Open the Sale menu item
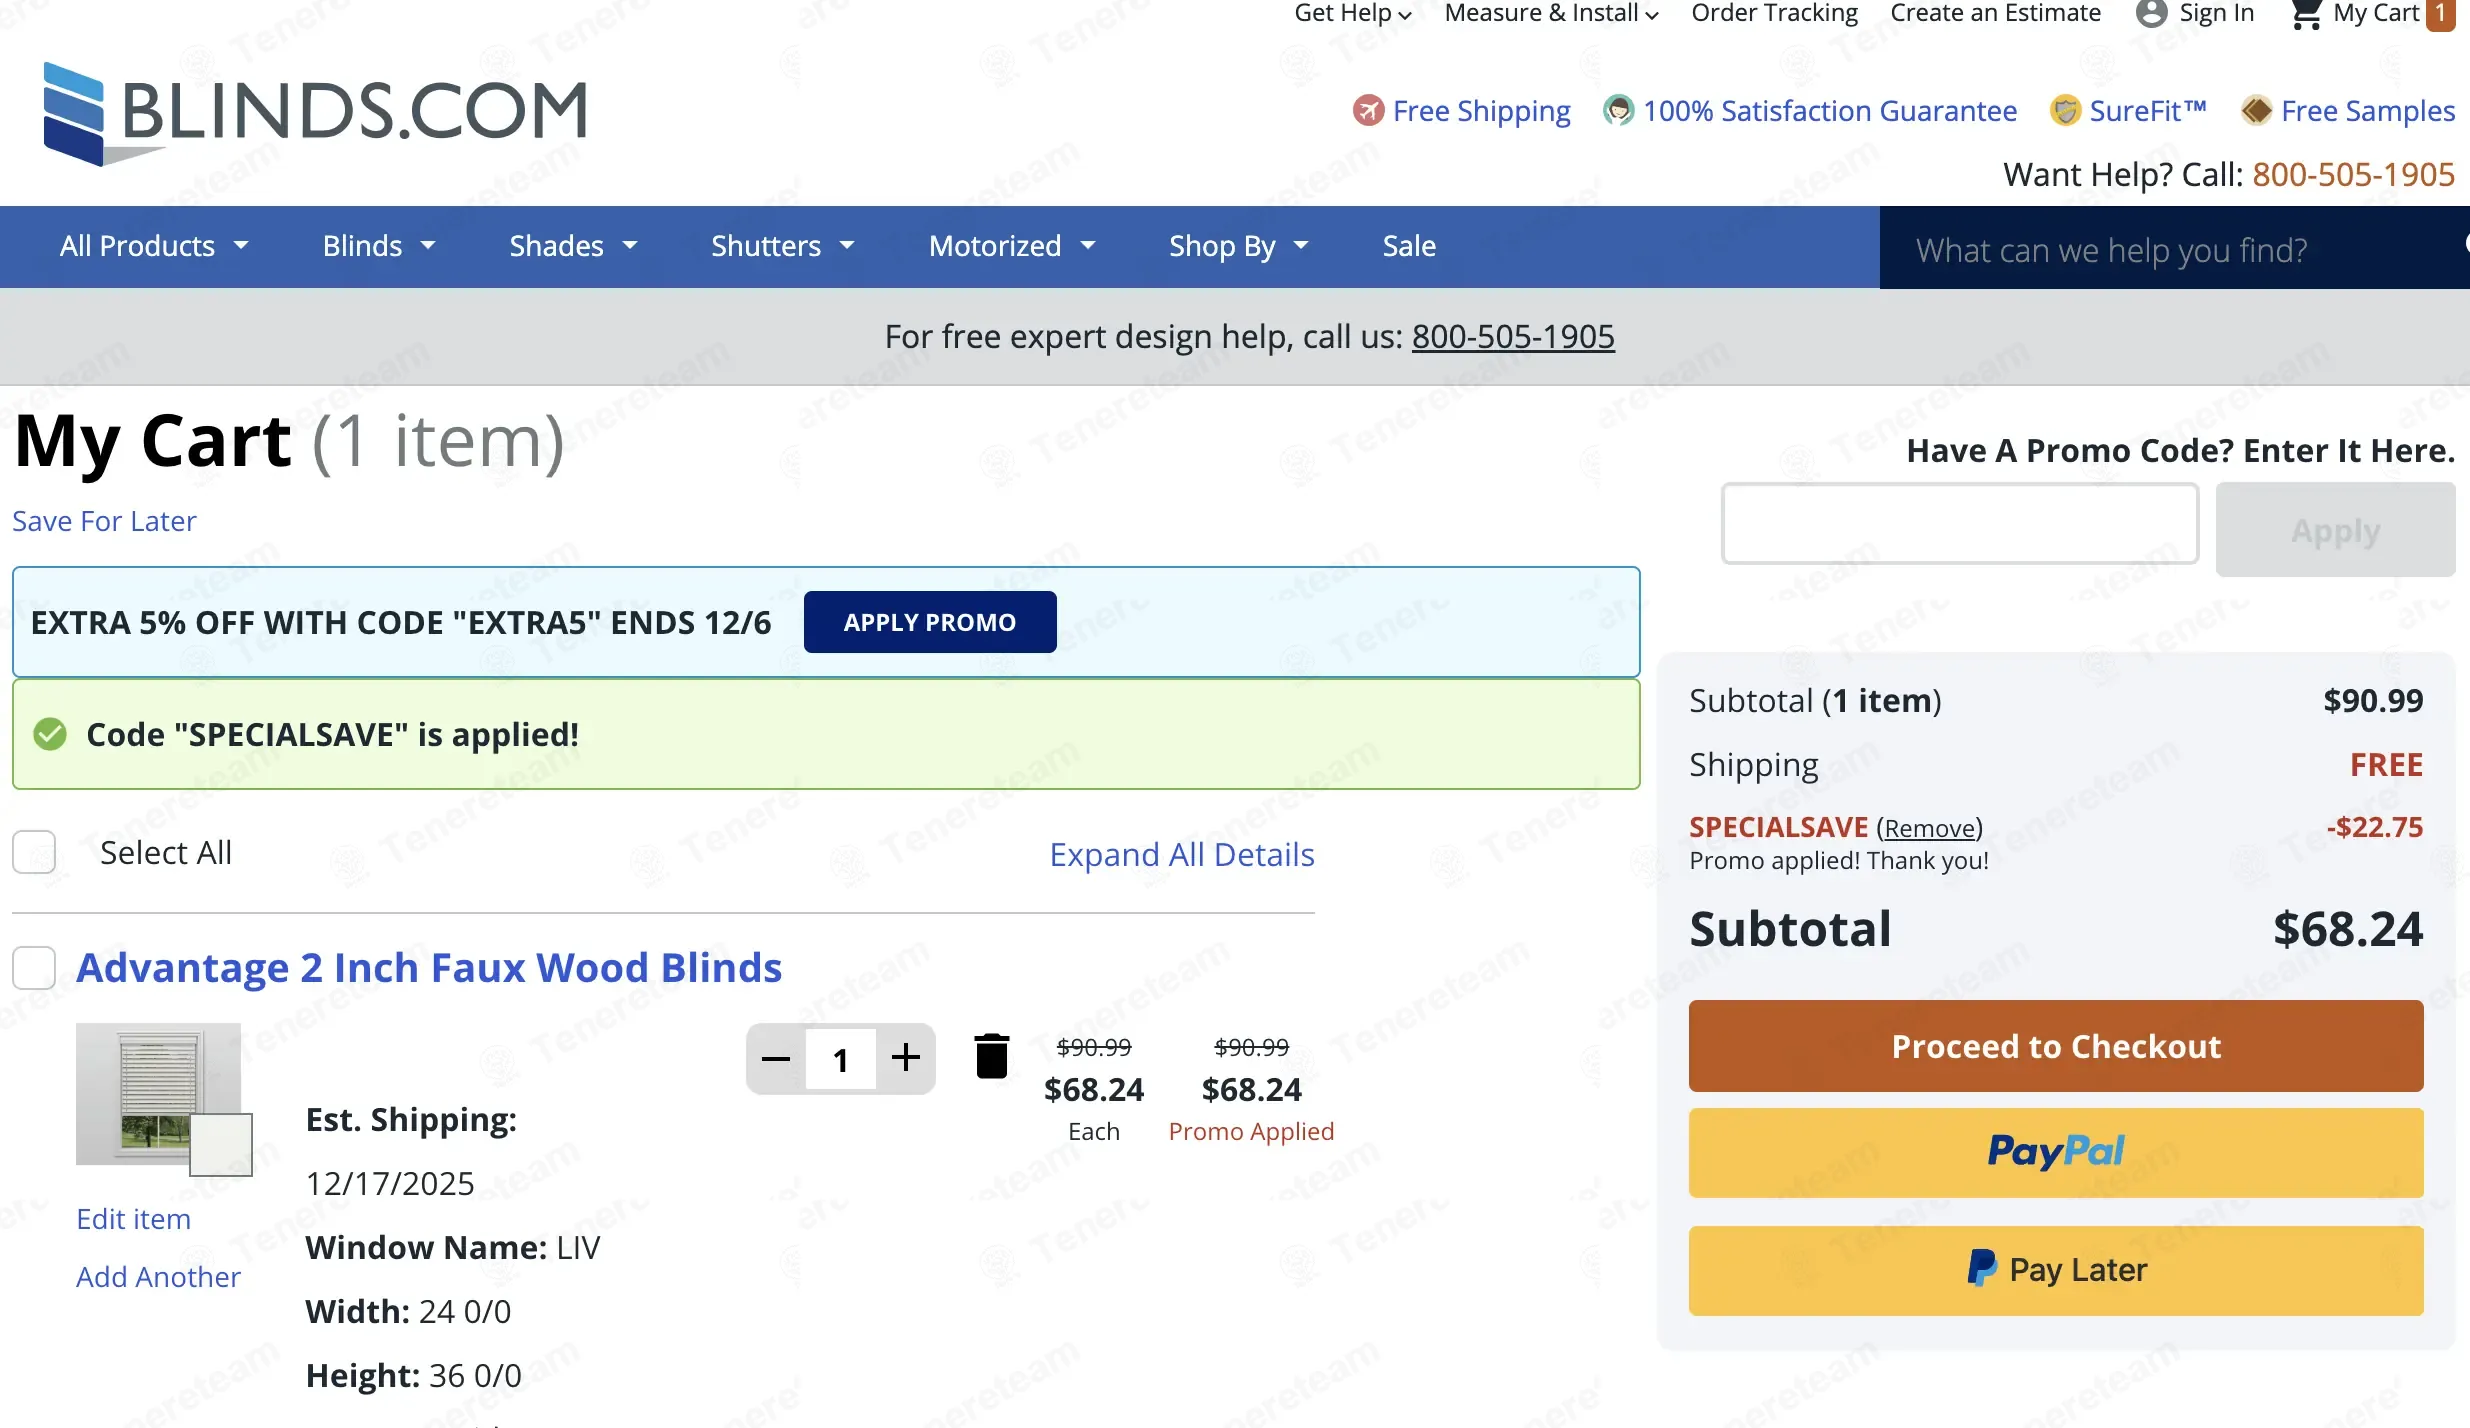 click(1409, 246)
